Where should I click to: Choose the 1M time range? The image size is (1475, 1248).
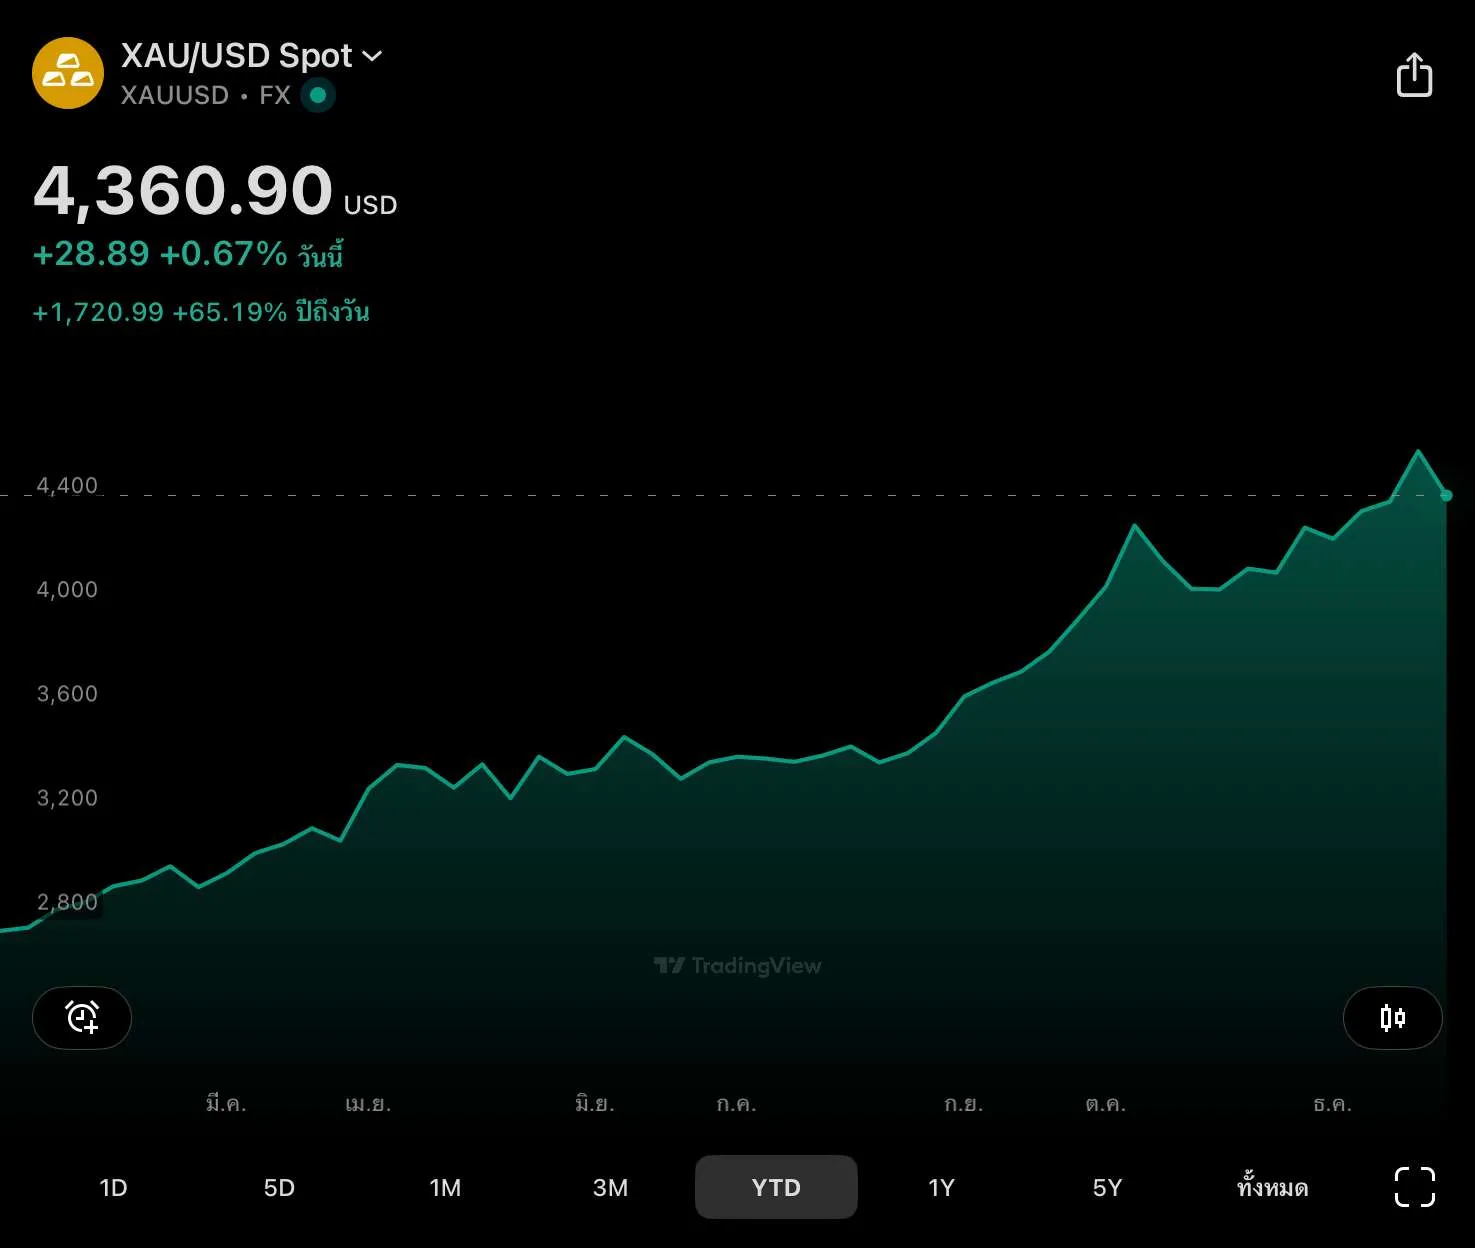445,1187
